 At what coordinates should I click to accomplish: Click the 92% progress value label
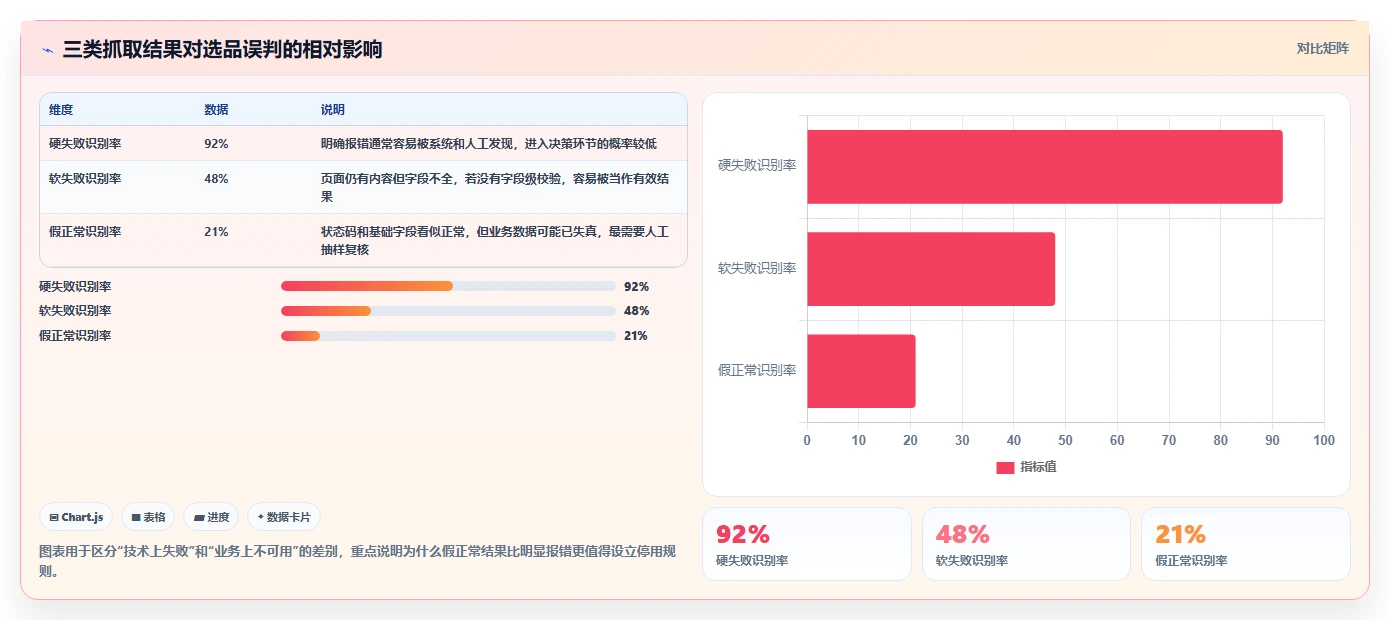tap(636, 287)
